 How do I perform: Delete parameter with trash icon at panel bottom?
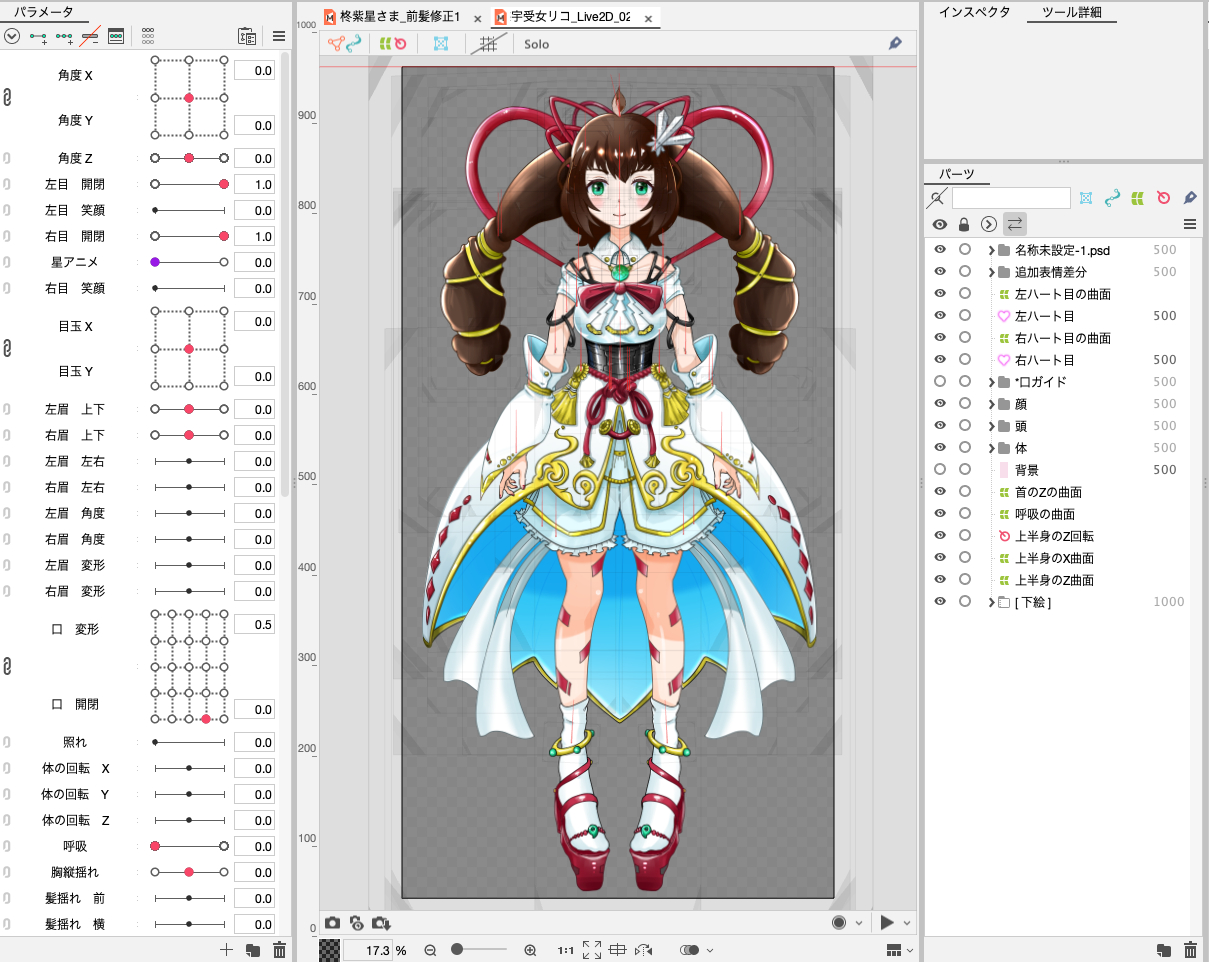point(279,950)
